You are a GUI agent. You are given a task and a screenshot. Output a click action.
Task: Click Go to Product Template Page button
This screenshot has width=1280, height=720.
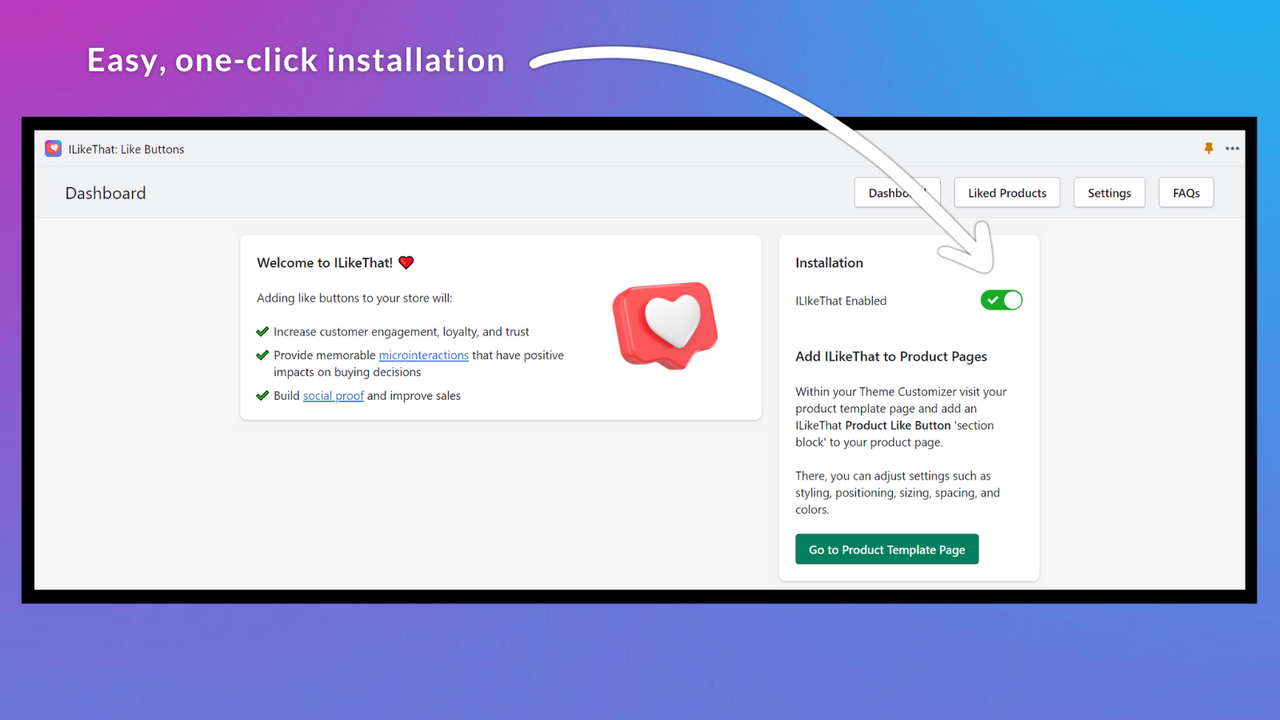coord(887,550)
